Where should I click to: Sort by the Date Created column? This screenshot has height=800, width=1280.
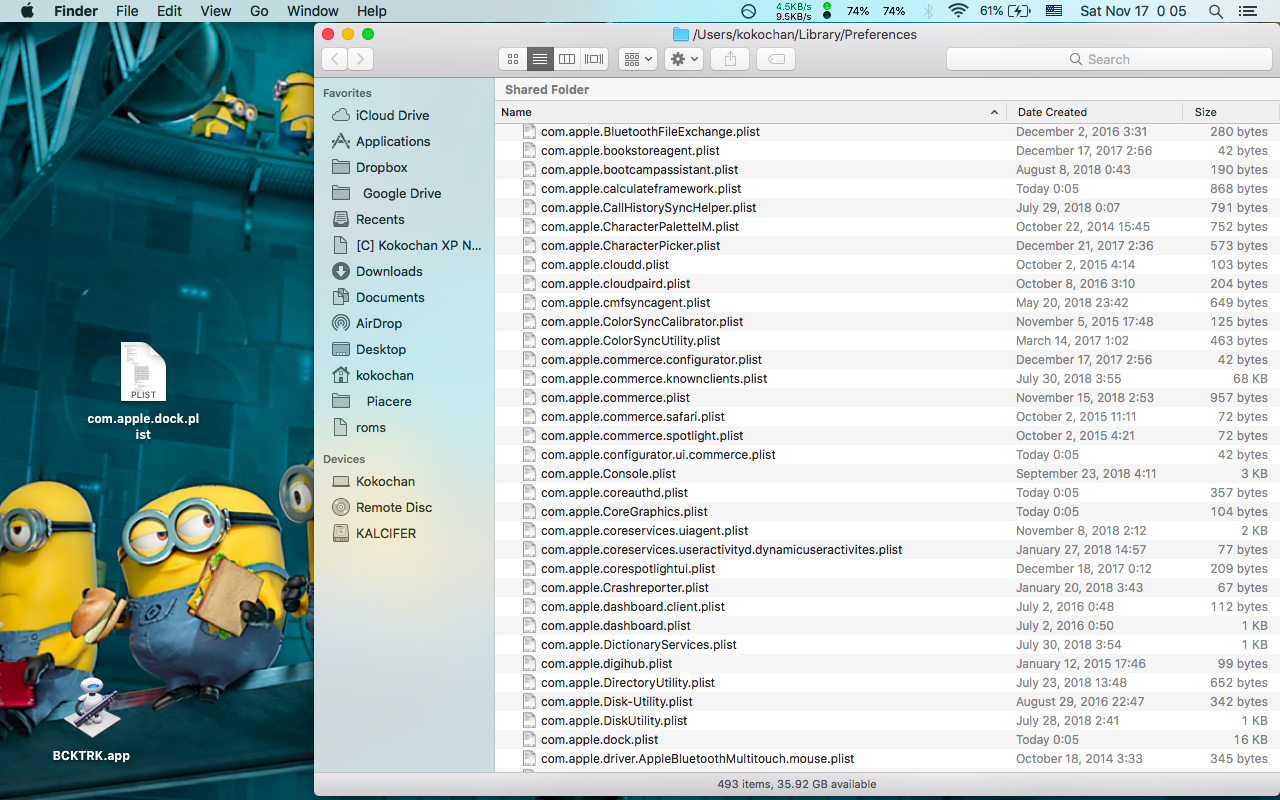click(1052, 112)
